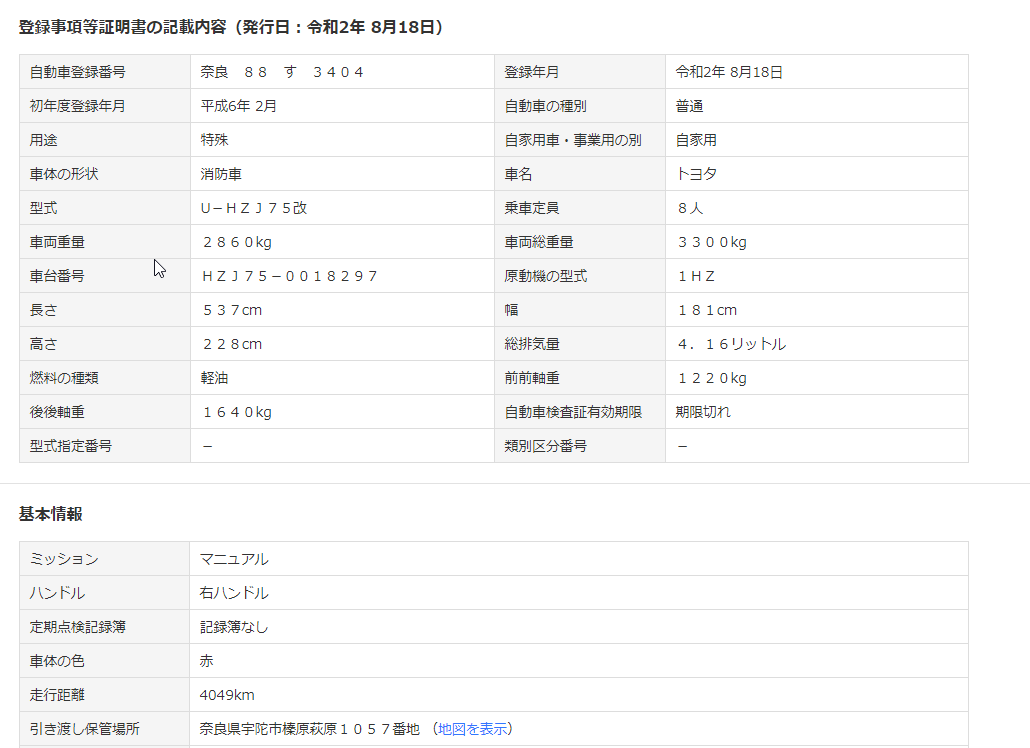
Task: Select the address 奈良県宇陀市榛原萩原1057番地
Action: [310, 729]
